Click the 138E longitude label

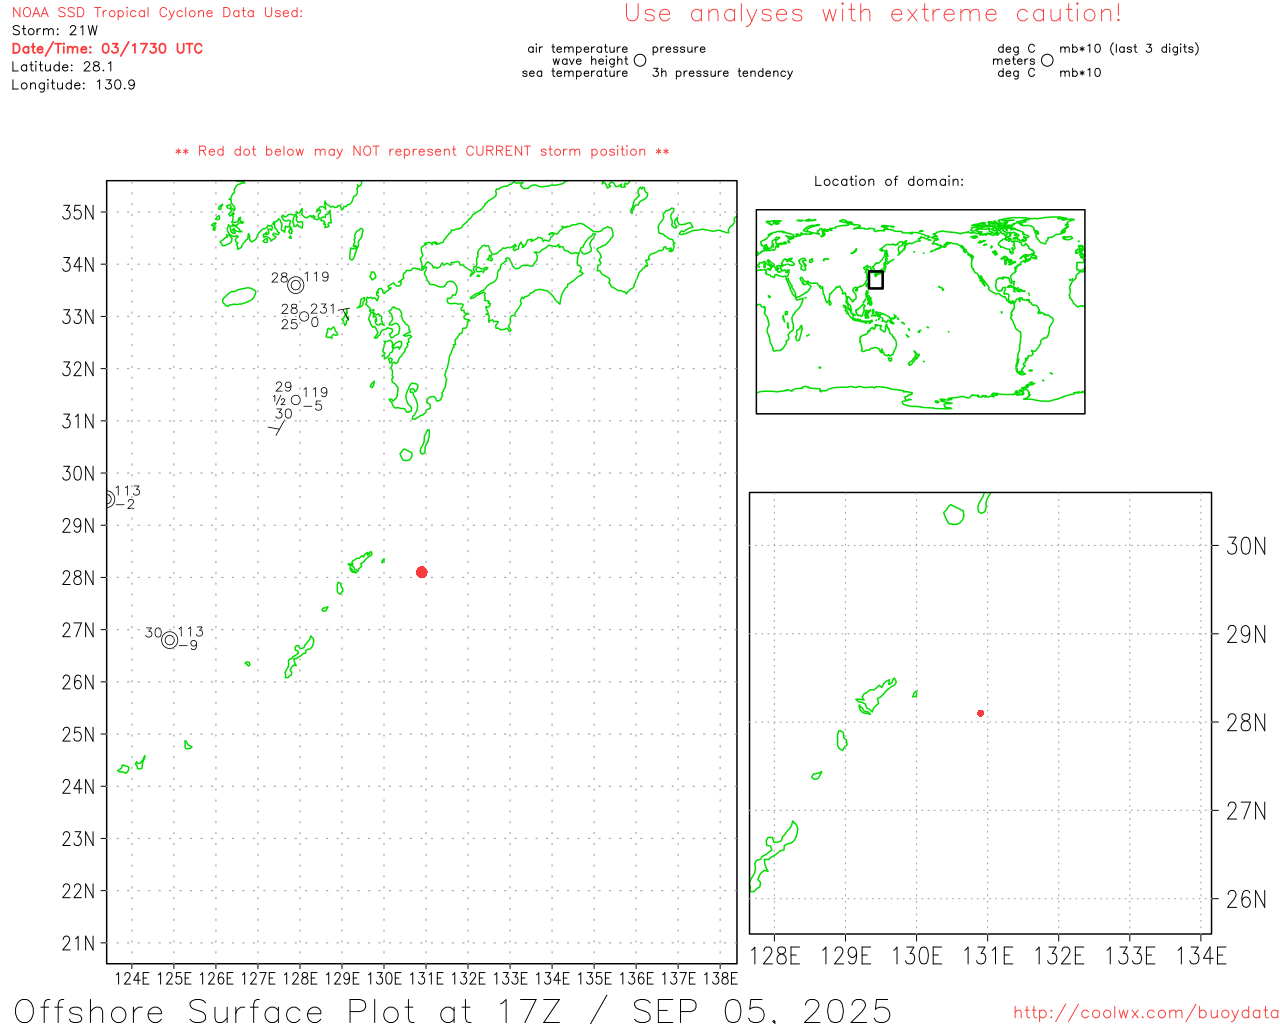pyautogui.click(x=720, y=978)
